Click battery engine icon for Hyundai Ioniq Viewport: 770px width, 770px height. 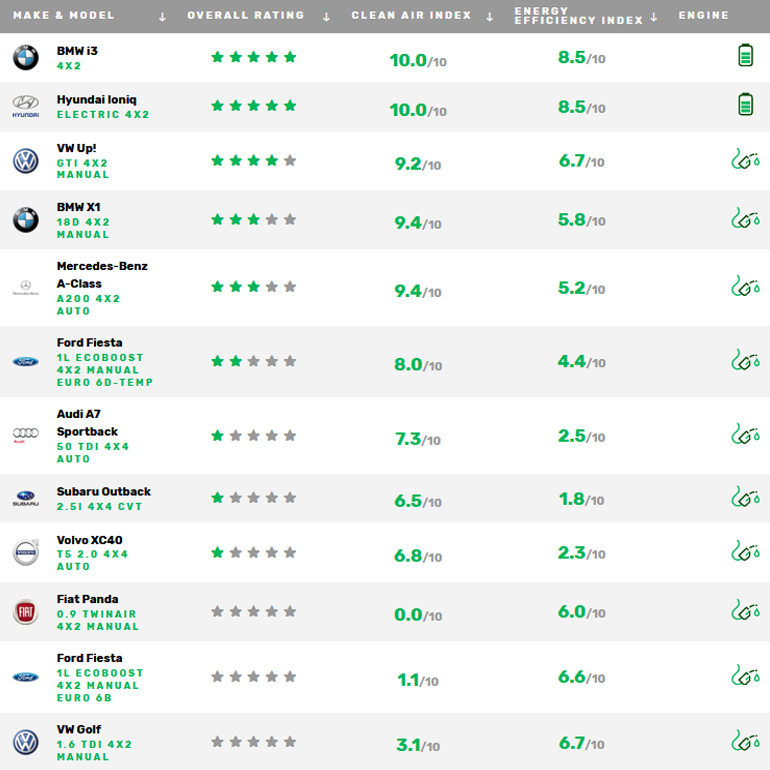(x=745, y=104)
